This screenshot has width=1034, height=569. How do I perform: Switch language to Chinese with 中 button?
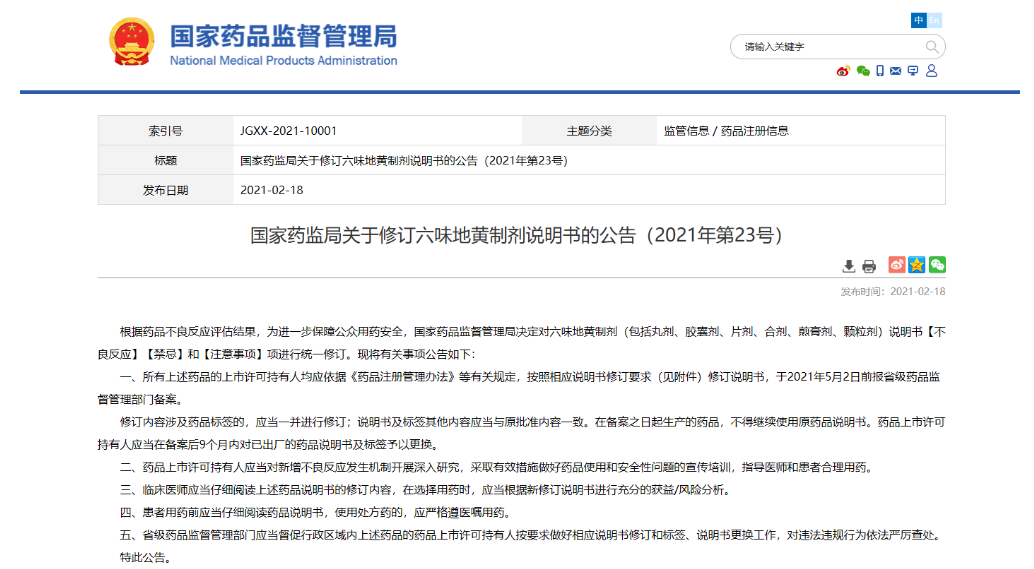pos(919,20)
